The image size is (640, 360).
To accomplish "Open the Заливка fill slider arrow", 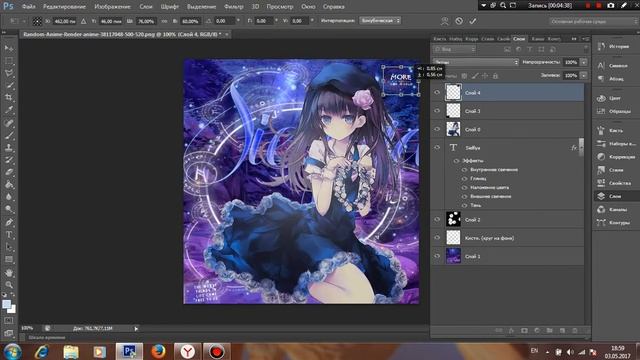I will pos(584,76).
